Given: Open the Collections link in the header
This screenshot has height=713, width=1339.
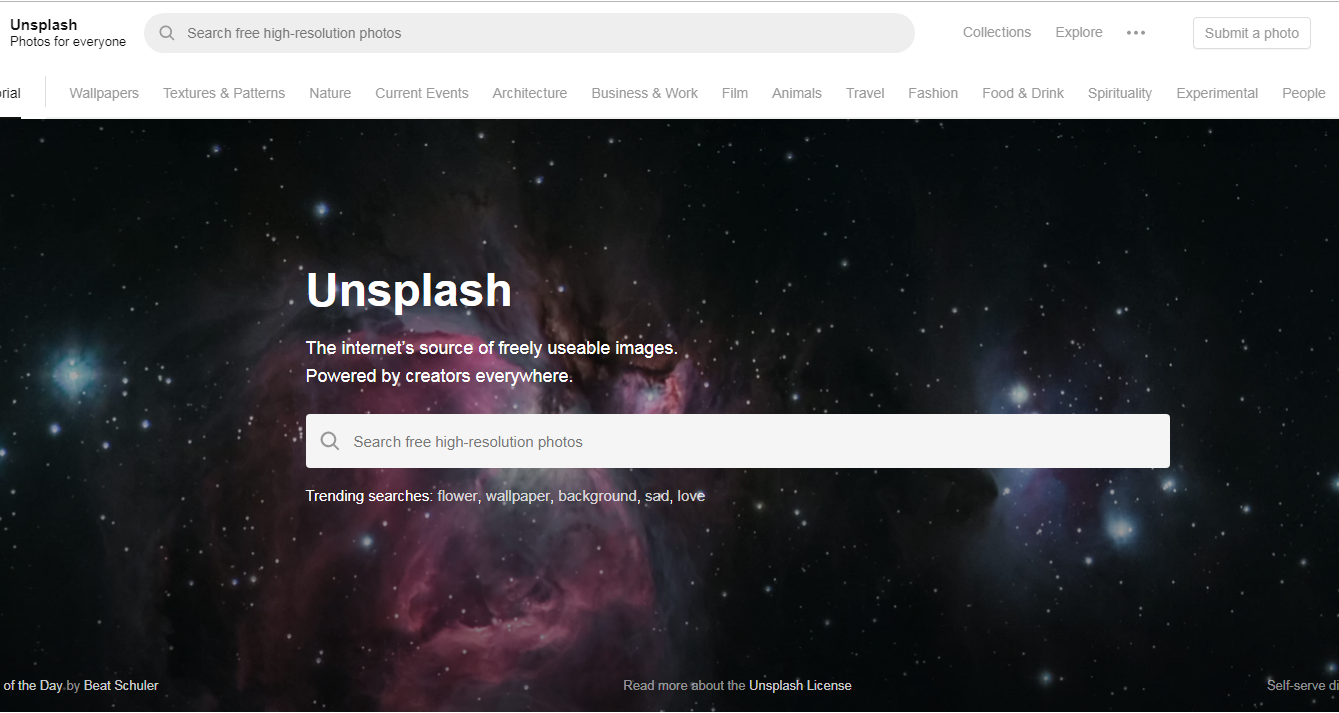Looking at the screenshot, I should click(x=997, y=32).
